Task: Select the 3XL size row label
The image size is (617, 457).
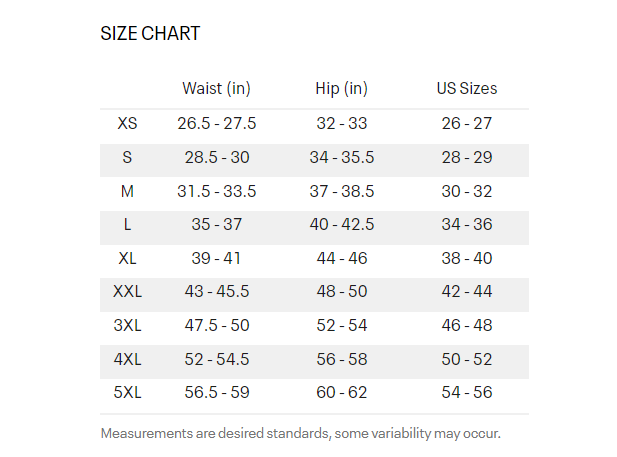Action: [x=127, y=325]
